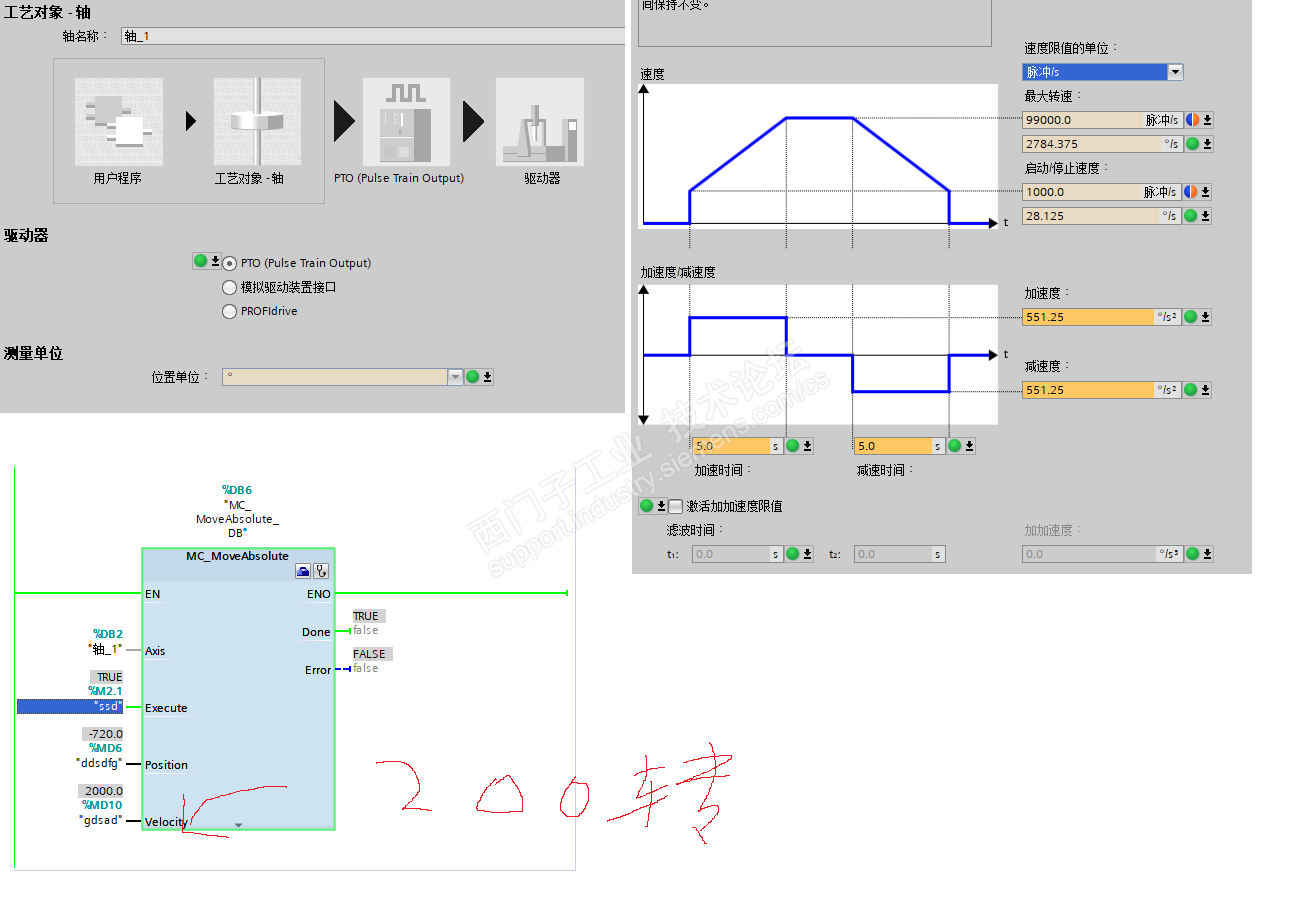The height and width of the screenshot is (916, 1297).
Task: Click t2 filter time field
Action: tap(899, 554)
